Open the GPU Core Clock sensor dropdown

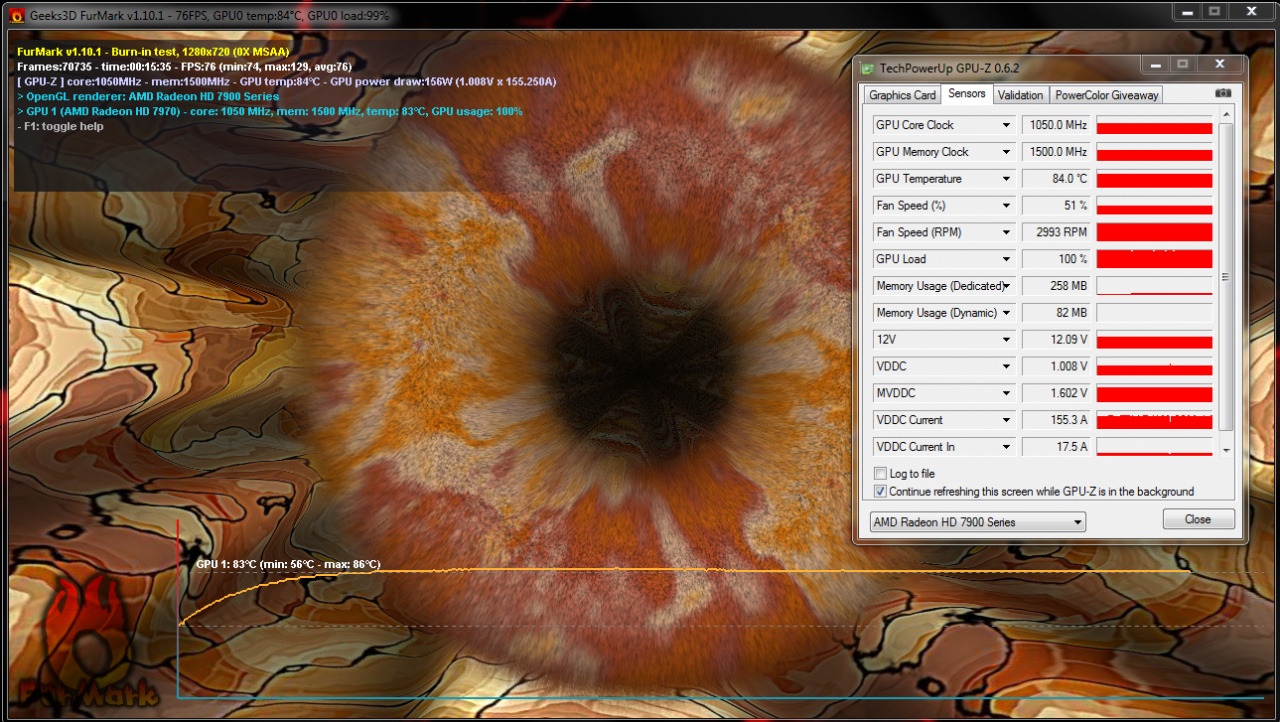coord(1007,125)
